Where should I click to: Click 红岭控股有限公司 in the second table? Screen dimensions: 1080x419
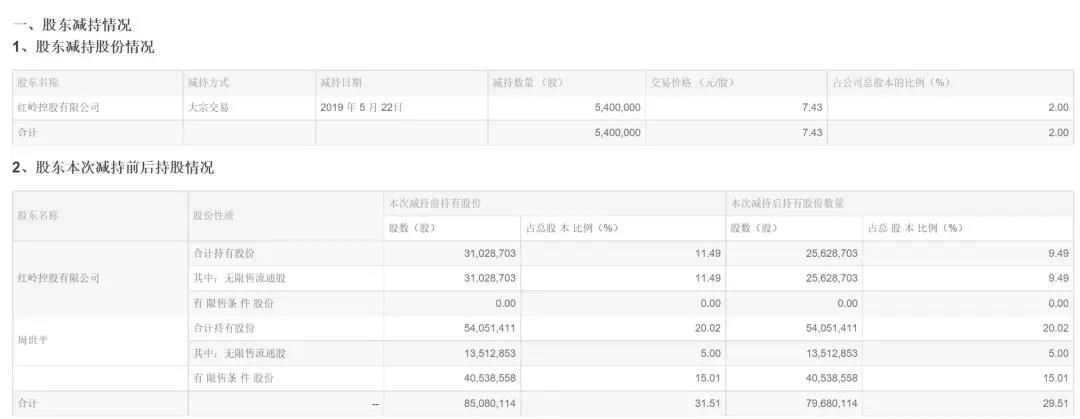[59, 278]
